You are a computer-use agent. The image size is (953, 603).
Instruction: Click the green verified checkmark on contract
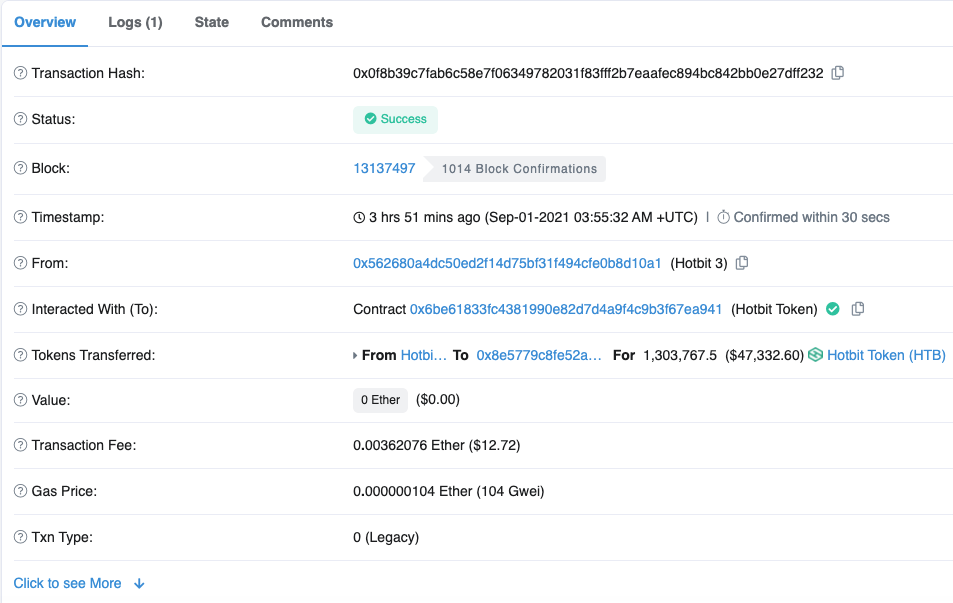point(832,309)
